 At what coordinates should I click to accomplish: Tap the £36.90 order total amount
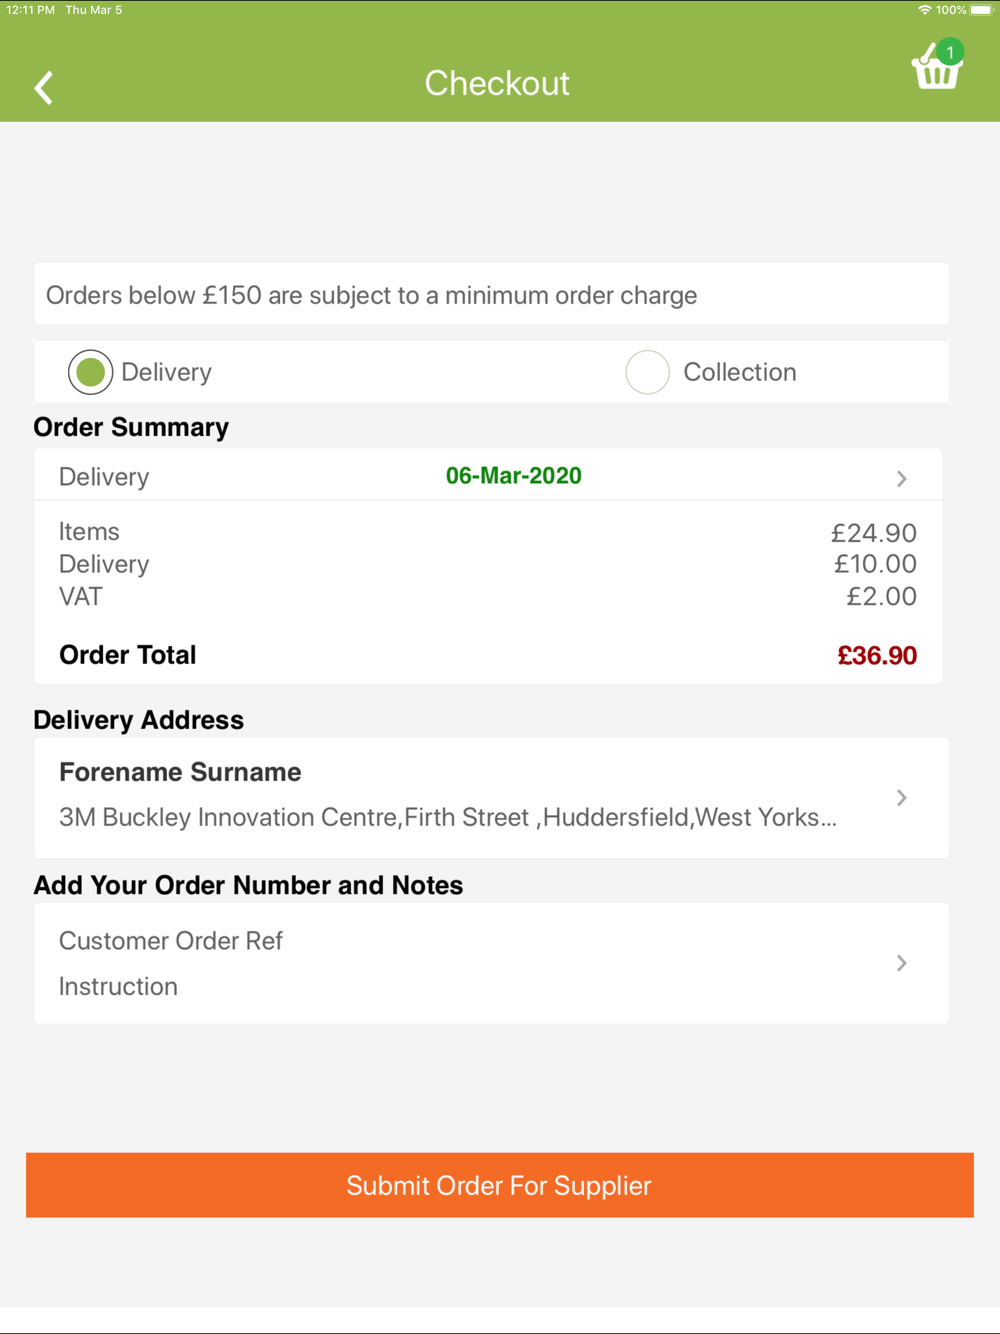(x=876, y=656)
